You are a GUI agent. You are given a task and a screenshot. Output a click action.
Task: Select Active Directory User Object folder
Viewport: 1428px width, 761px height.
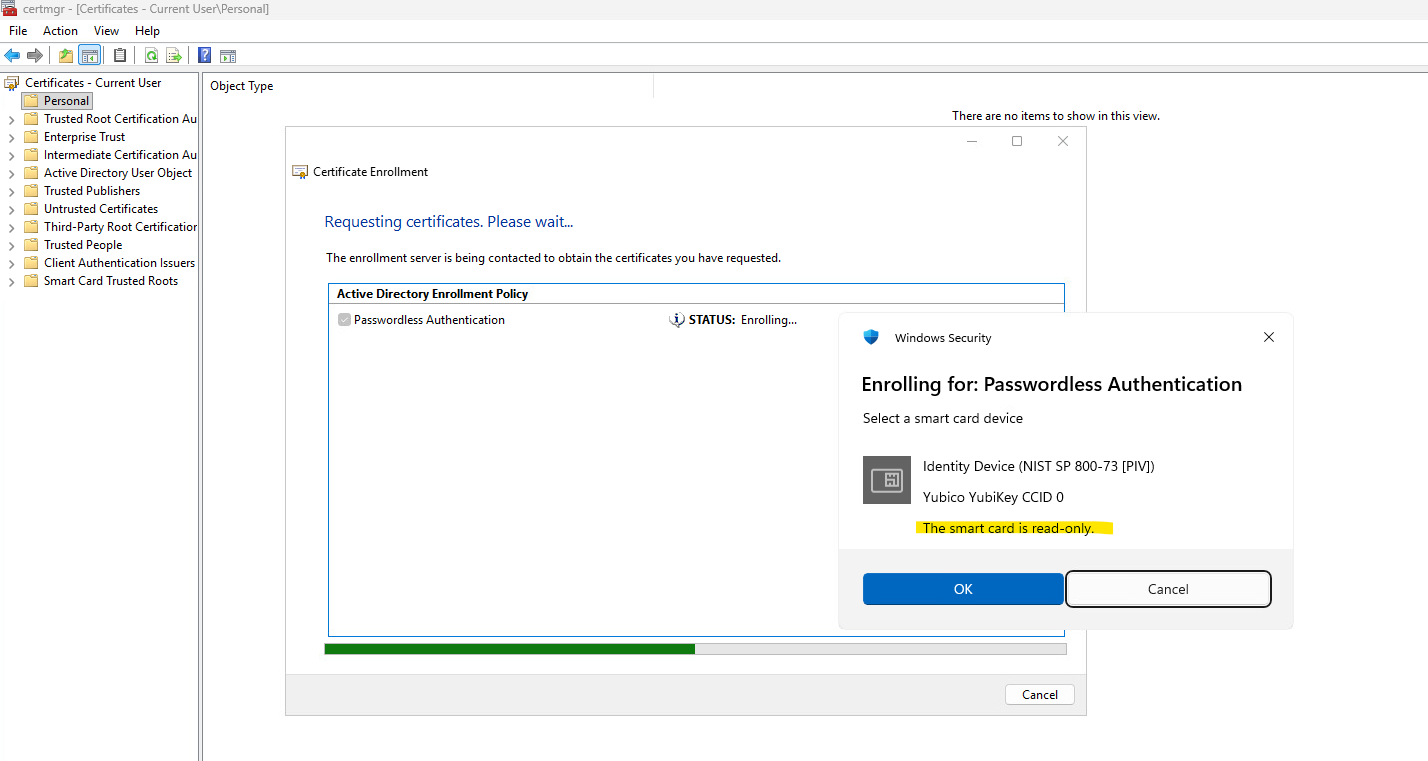click(108, 173)
